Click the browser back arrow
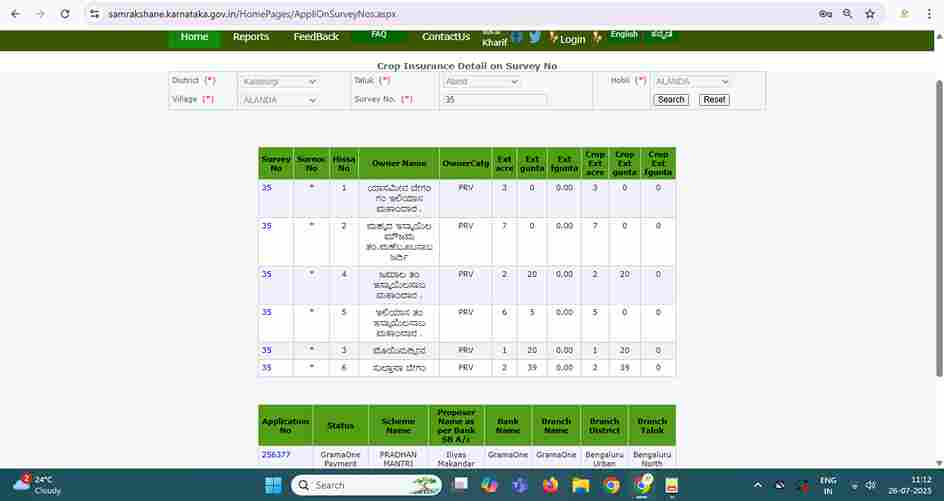The width and height of the screenshot is (944, 501). pos(15,14)
